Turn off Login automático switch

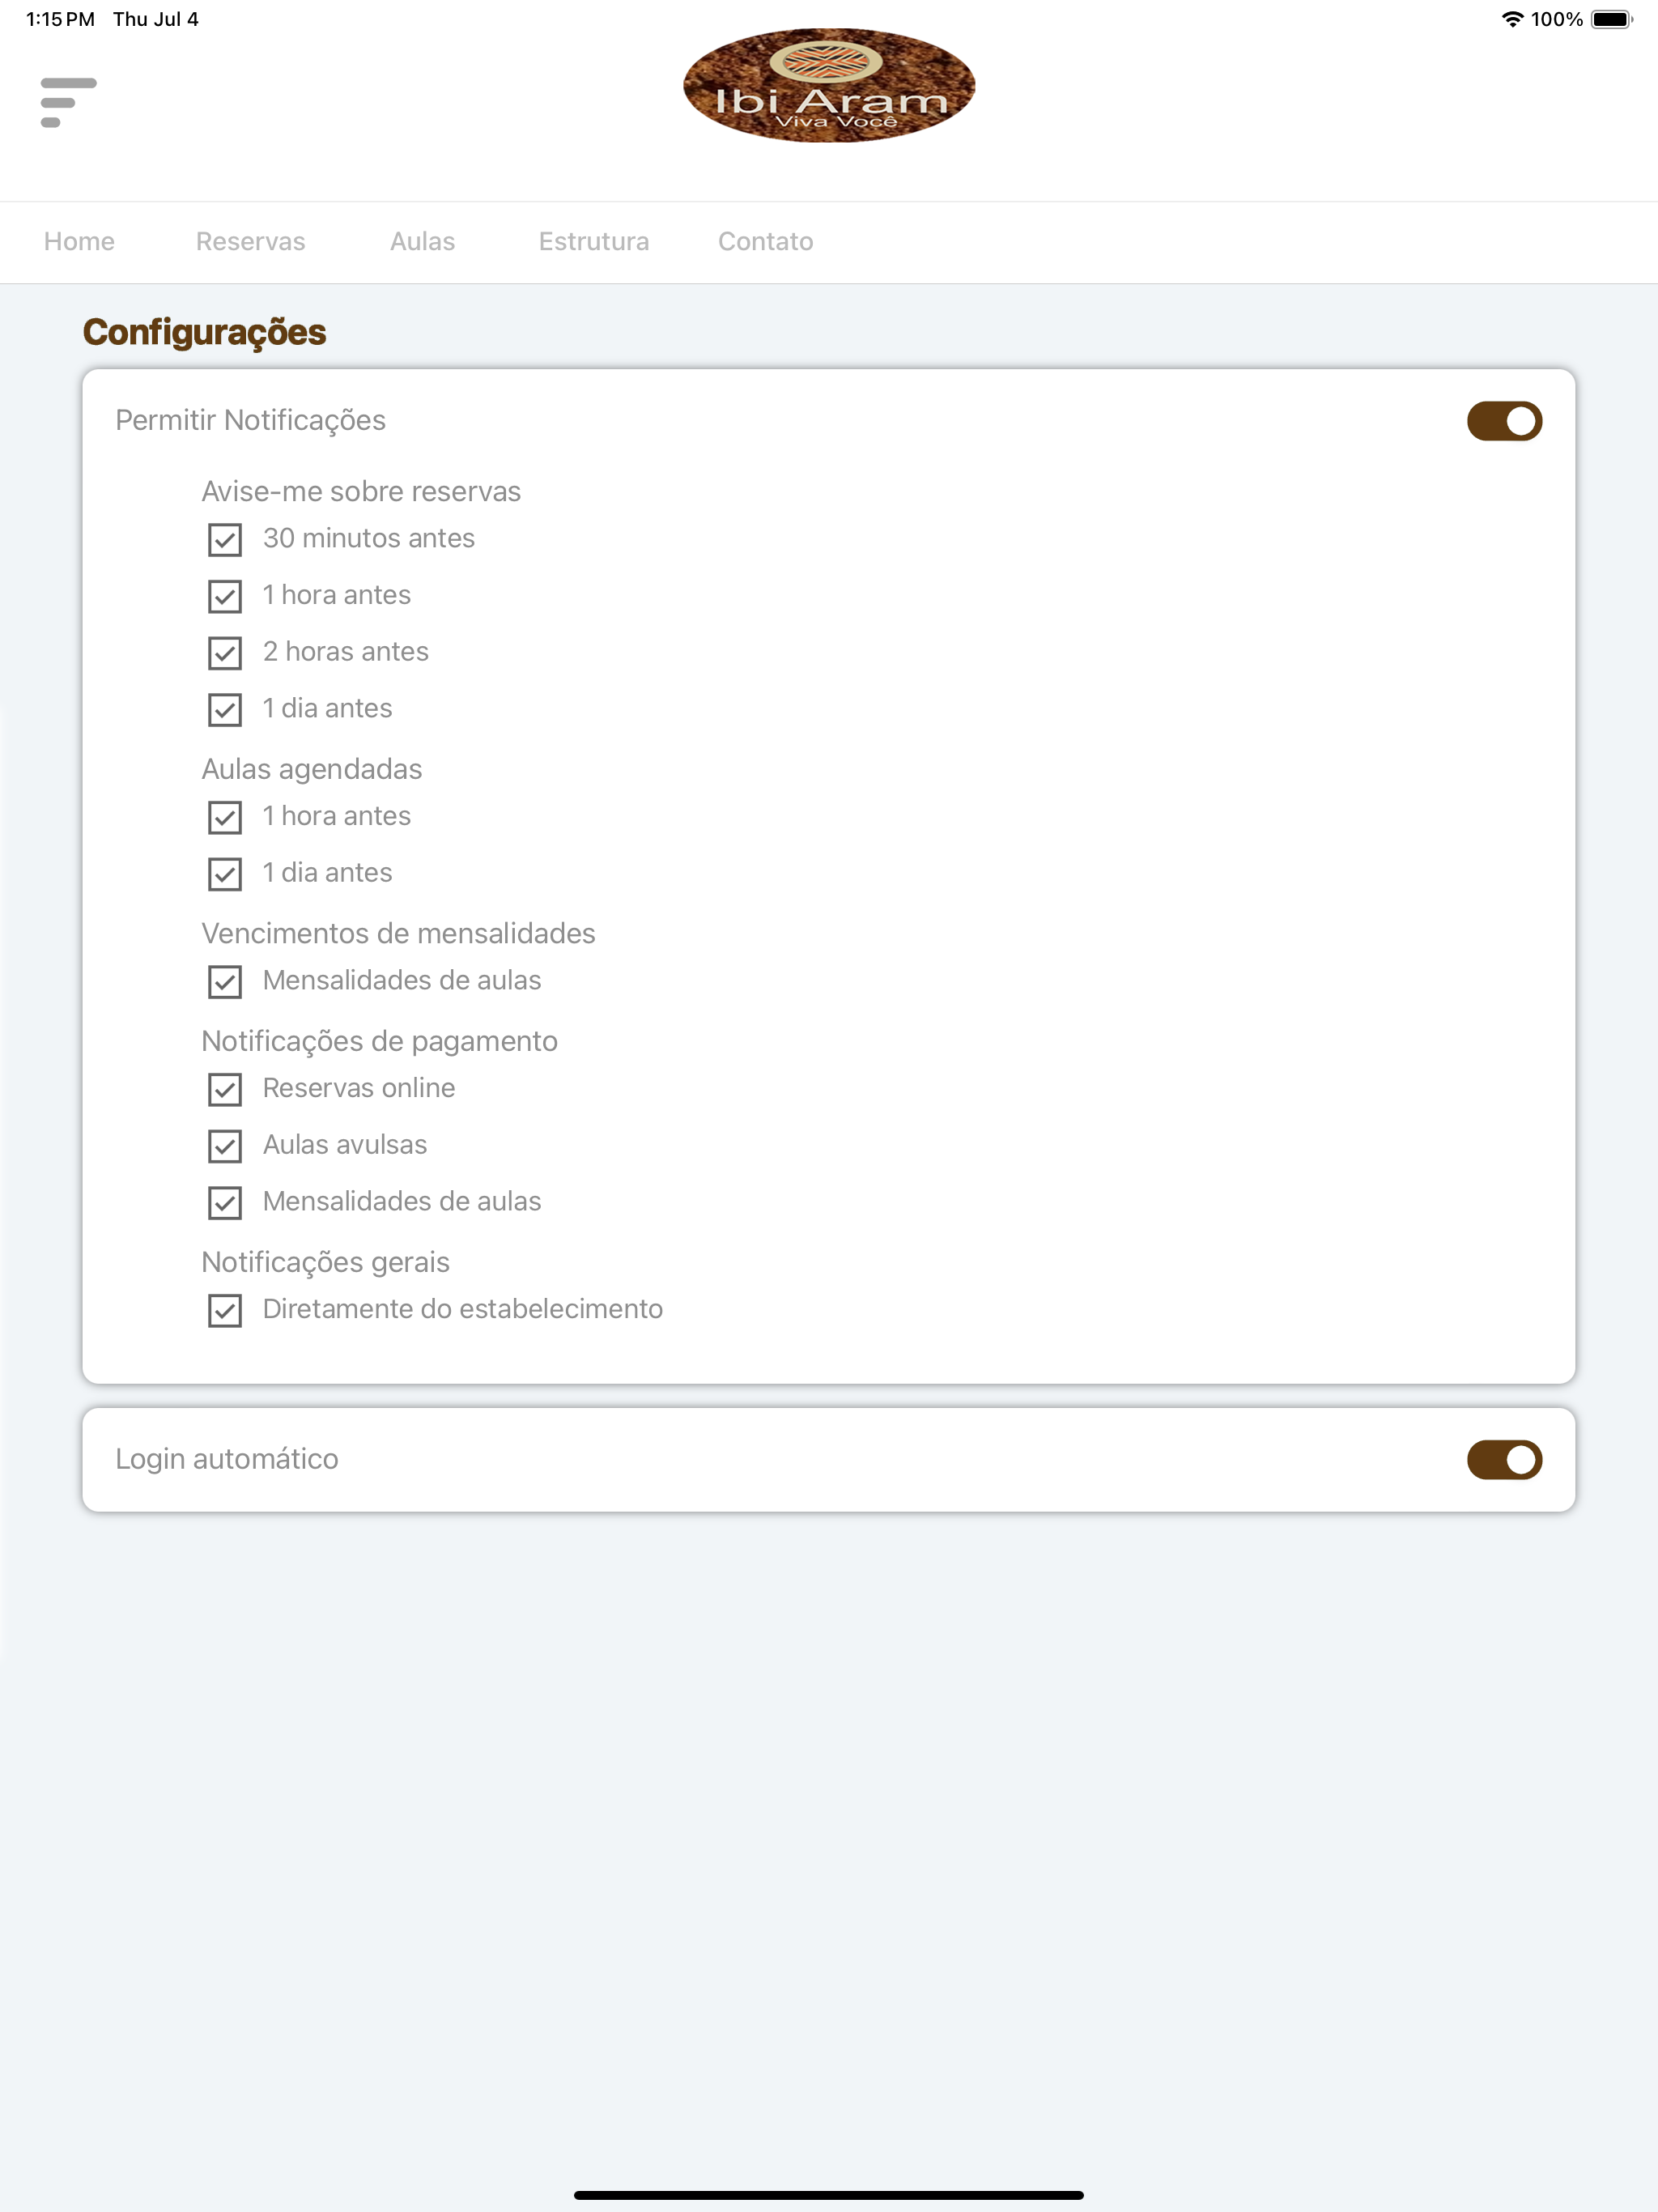[1504, 1460]
